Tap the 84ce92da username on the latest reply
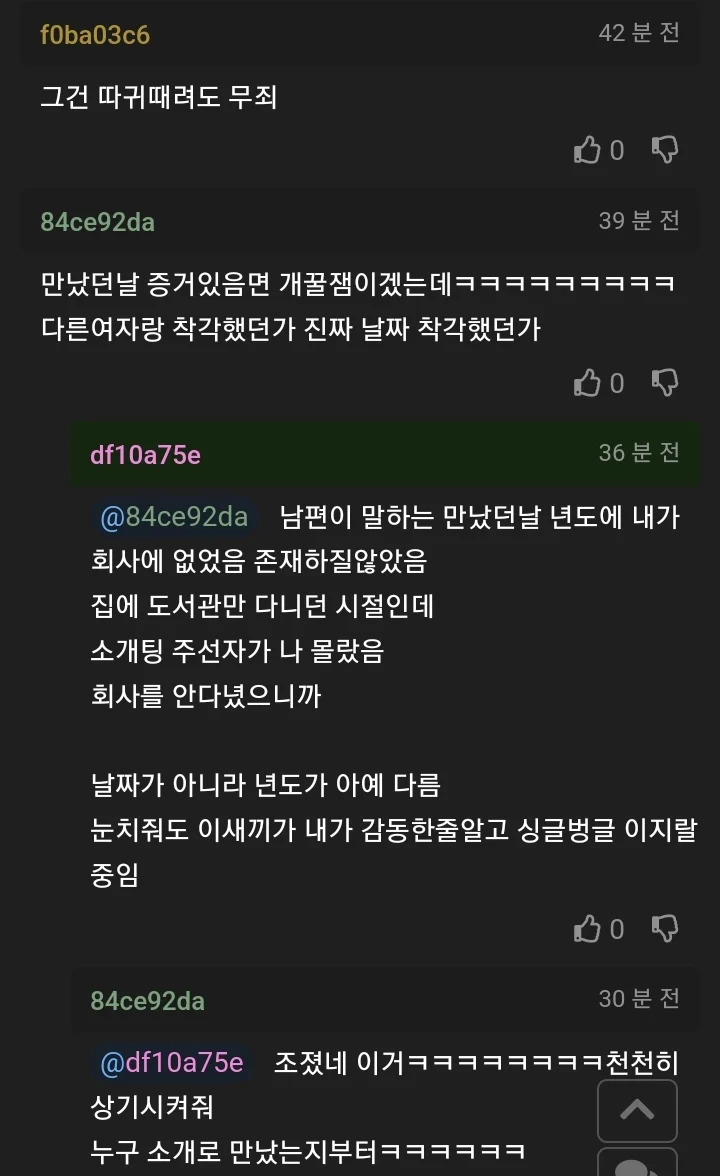Image resolution: width=720 pixels, height=1176 pixels. [148, 1000]
